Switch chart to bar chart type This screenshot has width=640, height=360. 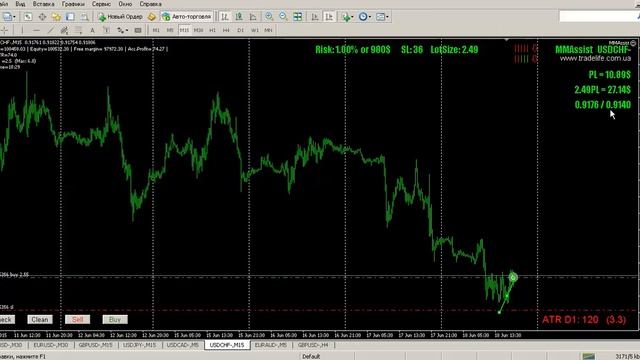click(x=224, y=17)
